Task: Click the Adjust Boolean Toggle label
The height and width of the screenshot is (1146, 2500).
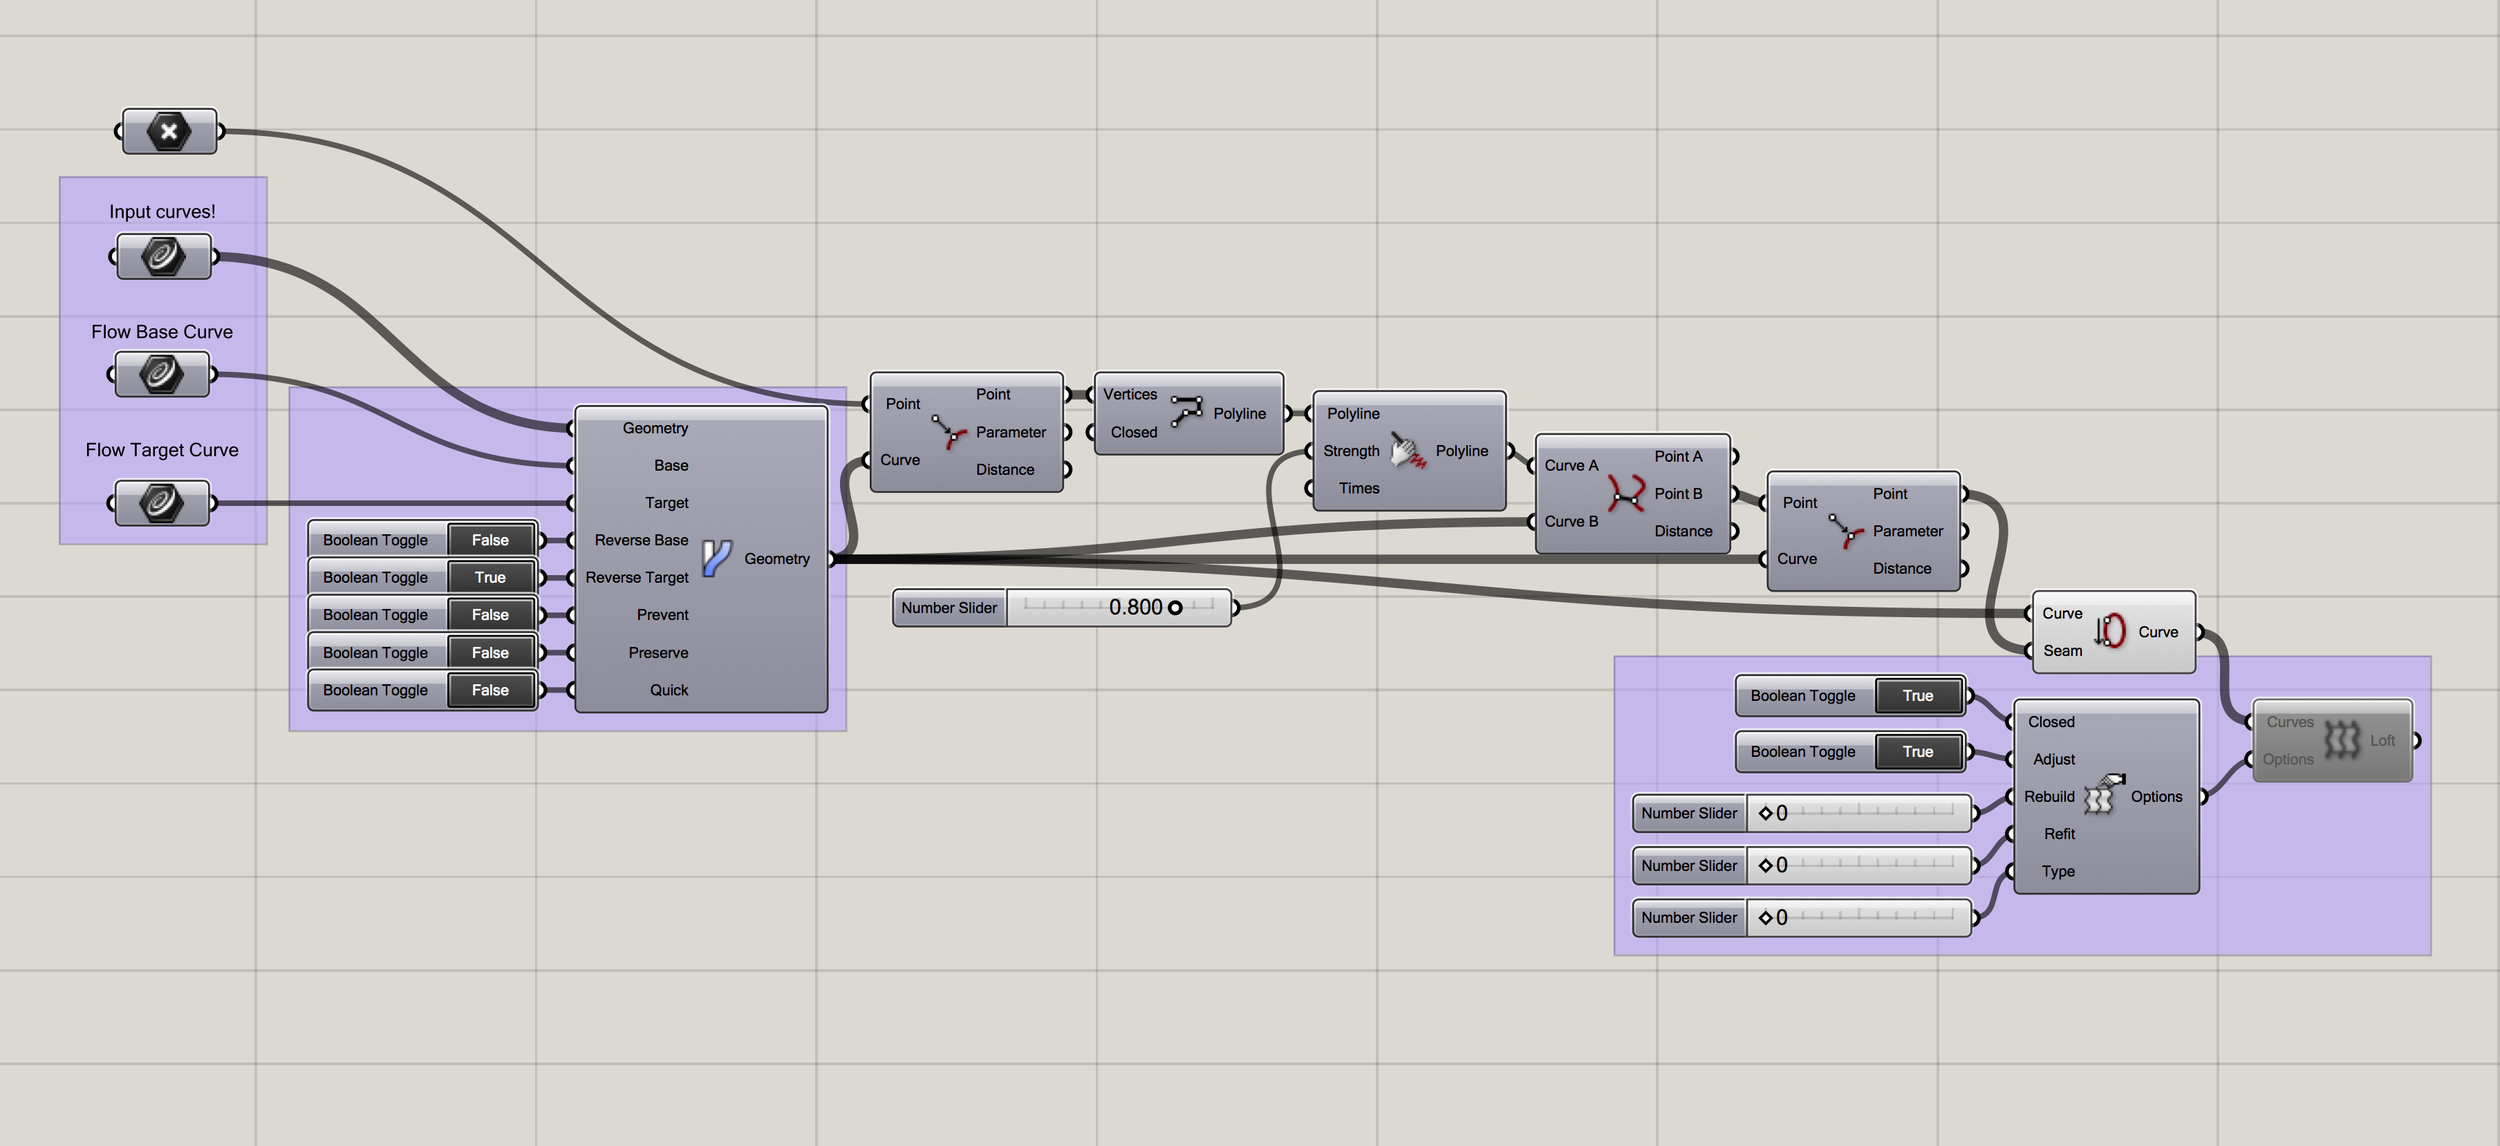Action: tap(1802, 752)
